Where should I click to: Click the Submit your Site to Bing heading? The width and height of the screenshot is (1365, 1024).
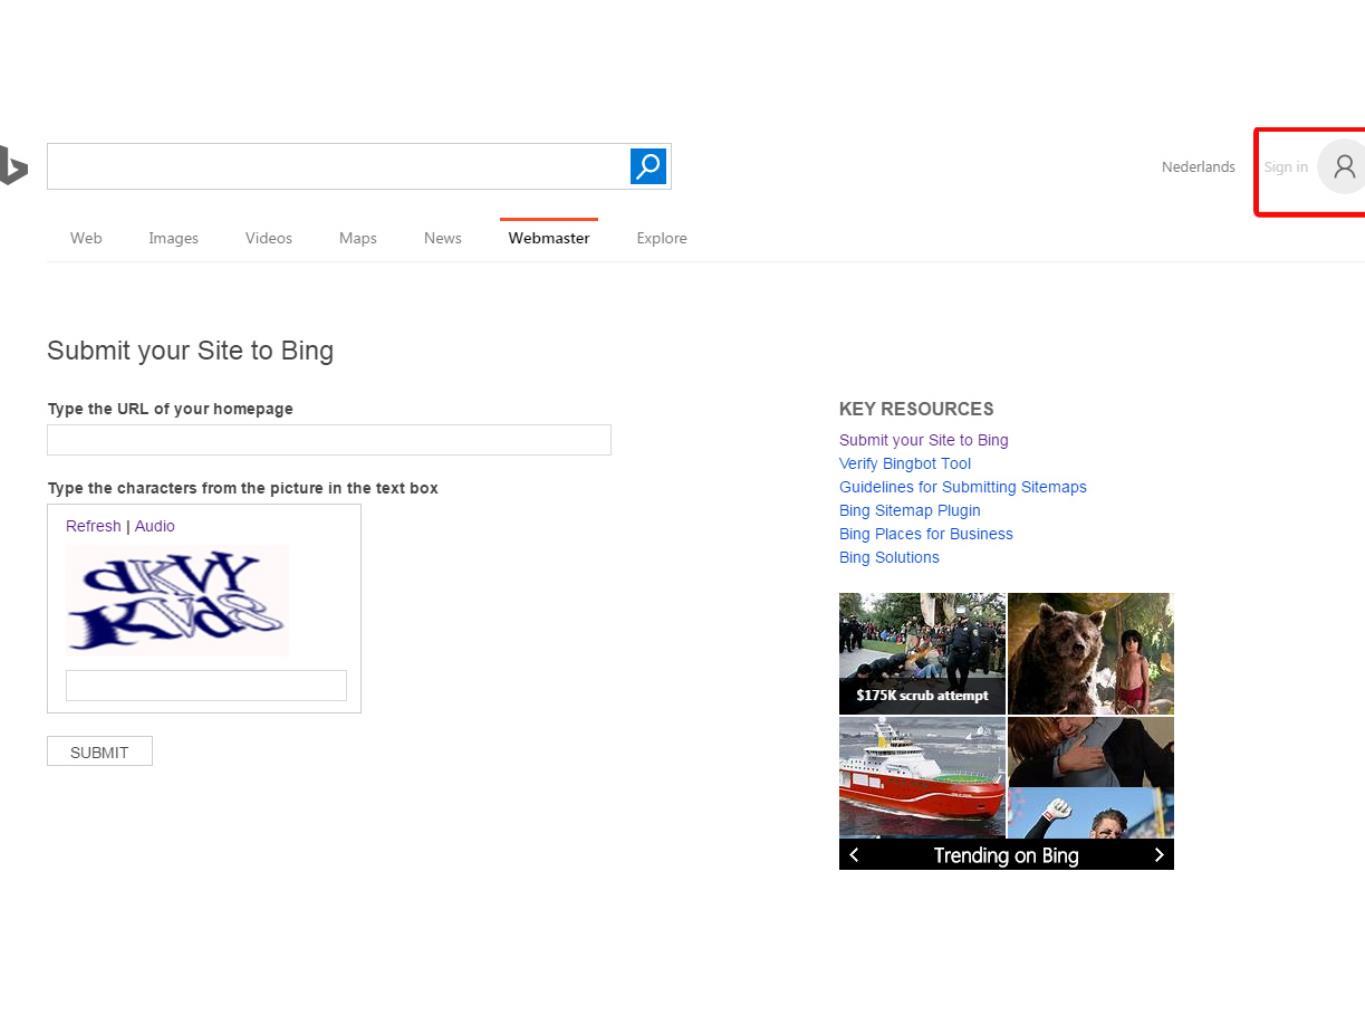[x=190, y=351]
